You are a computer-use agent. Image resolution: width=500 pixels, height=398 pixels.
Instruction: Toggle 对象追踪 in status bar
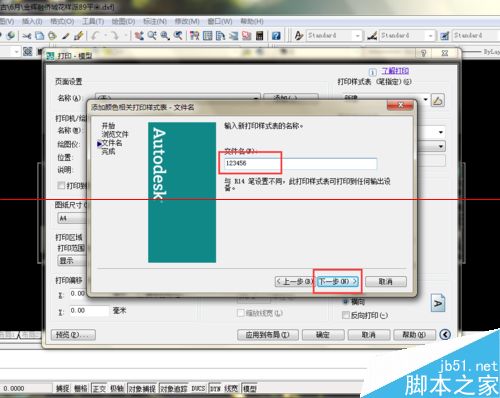(x=174, y=389)
